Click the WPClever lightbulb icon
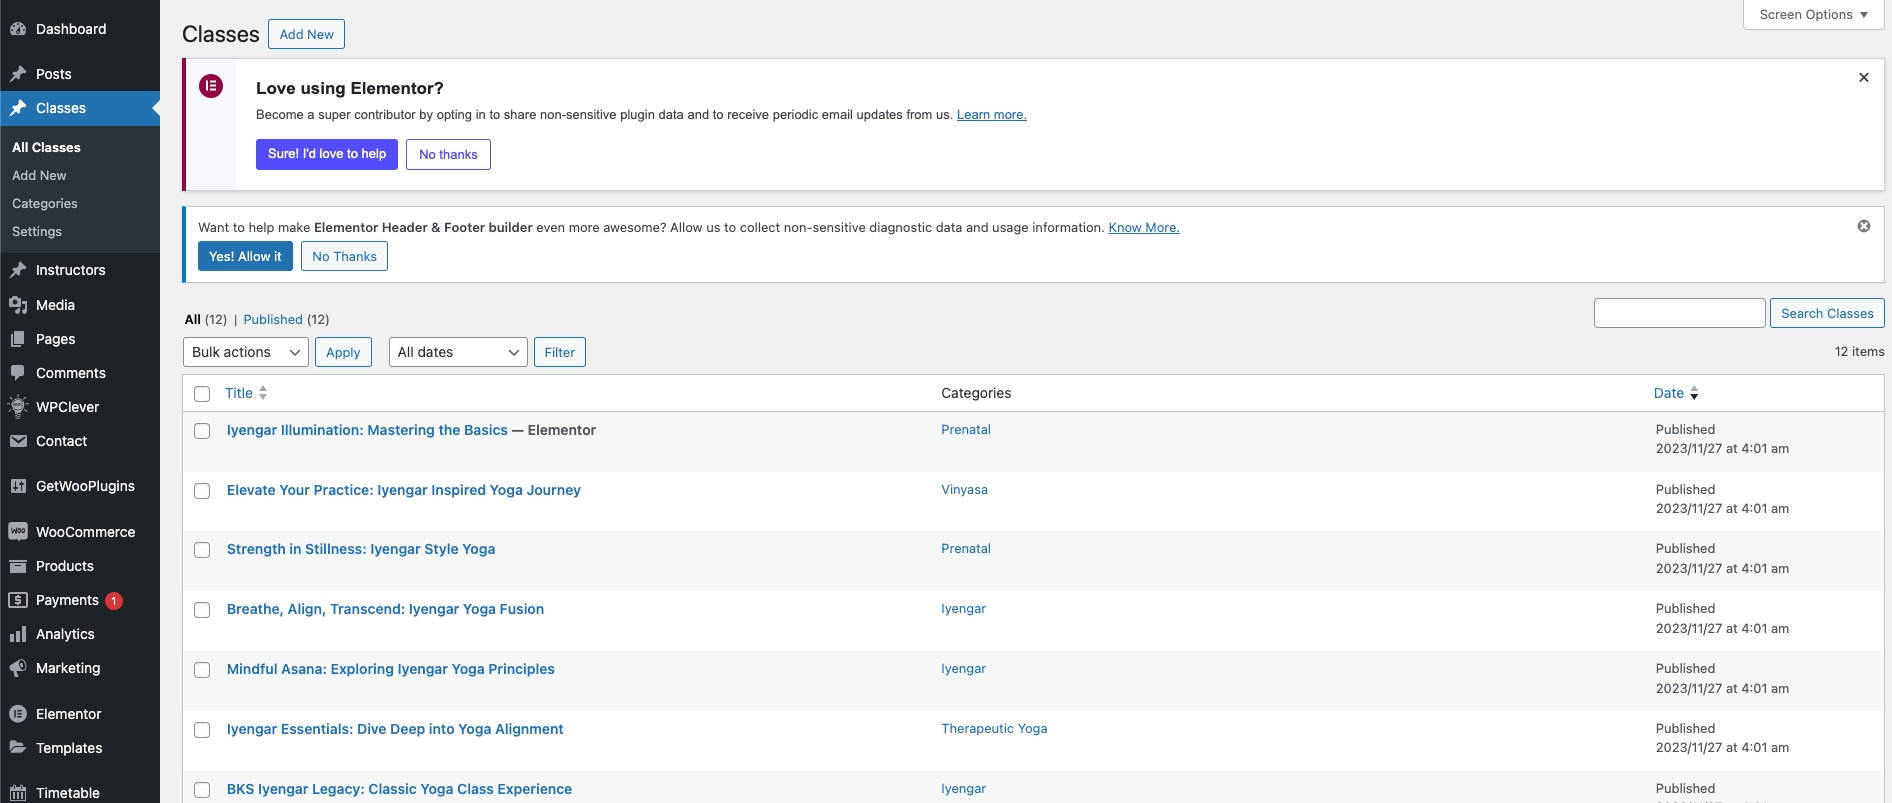Screen dimensions: 1892x803 (x=18, y=407)
